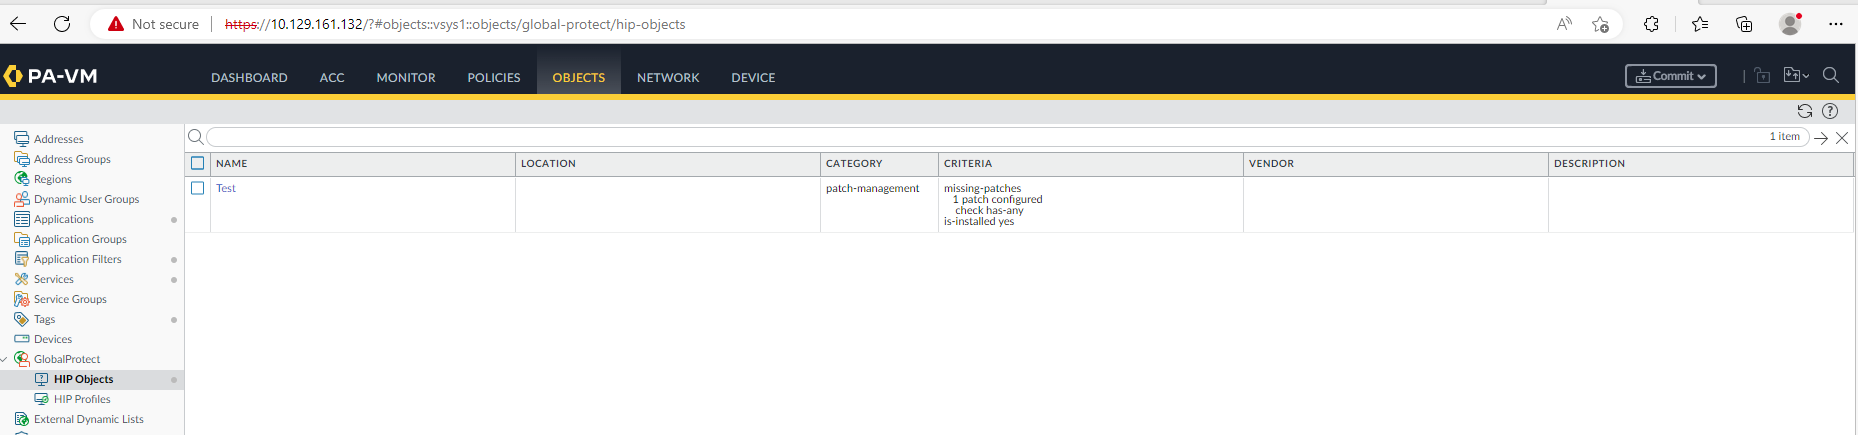Refresh the HIP objects list

(1805, 111)
